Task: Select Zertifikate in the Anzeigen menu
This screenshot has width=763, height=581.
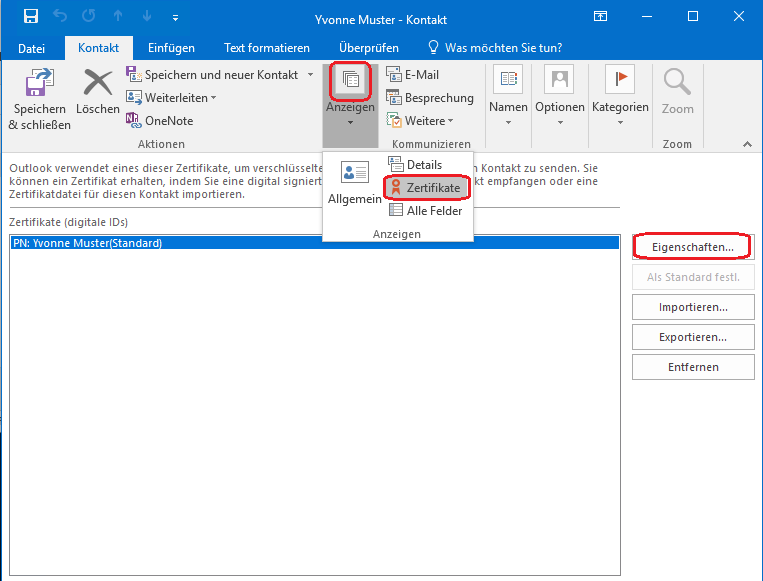Action: point(426,187)
